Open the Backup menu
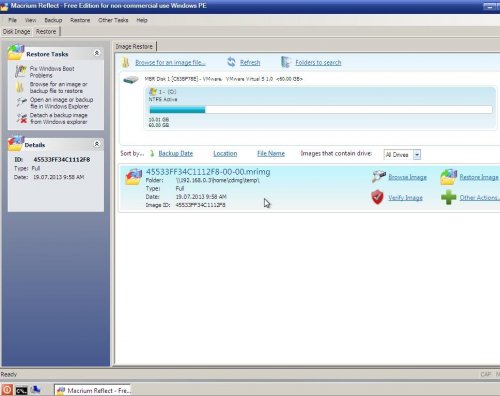 tap(53, 20)
